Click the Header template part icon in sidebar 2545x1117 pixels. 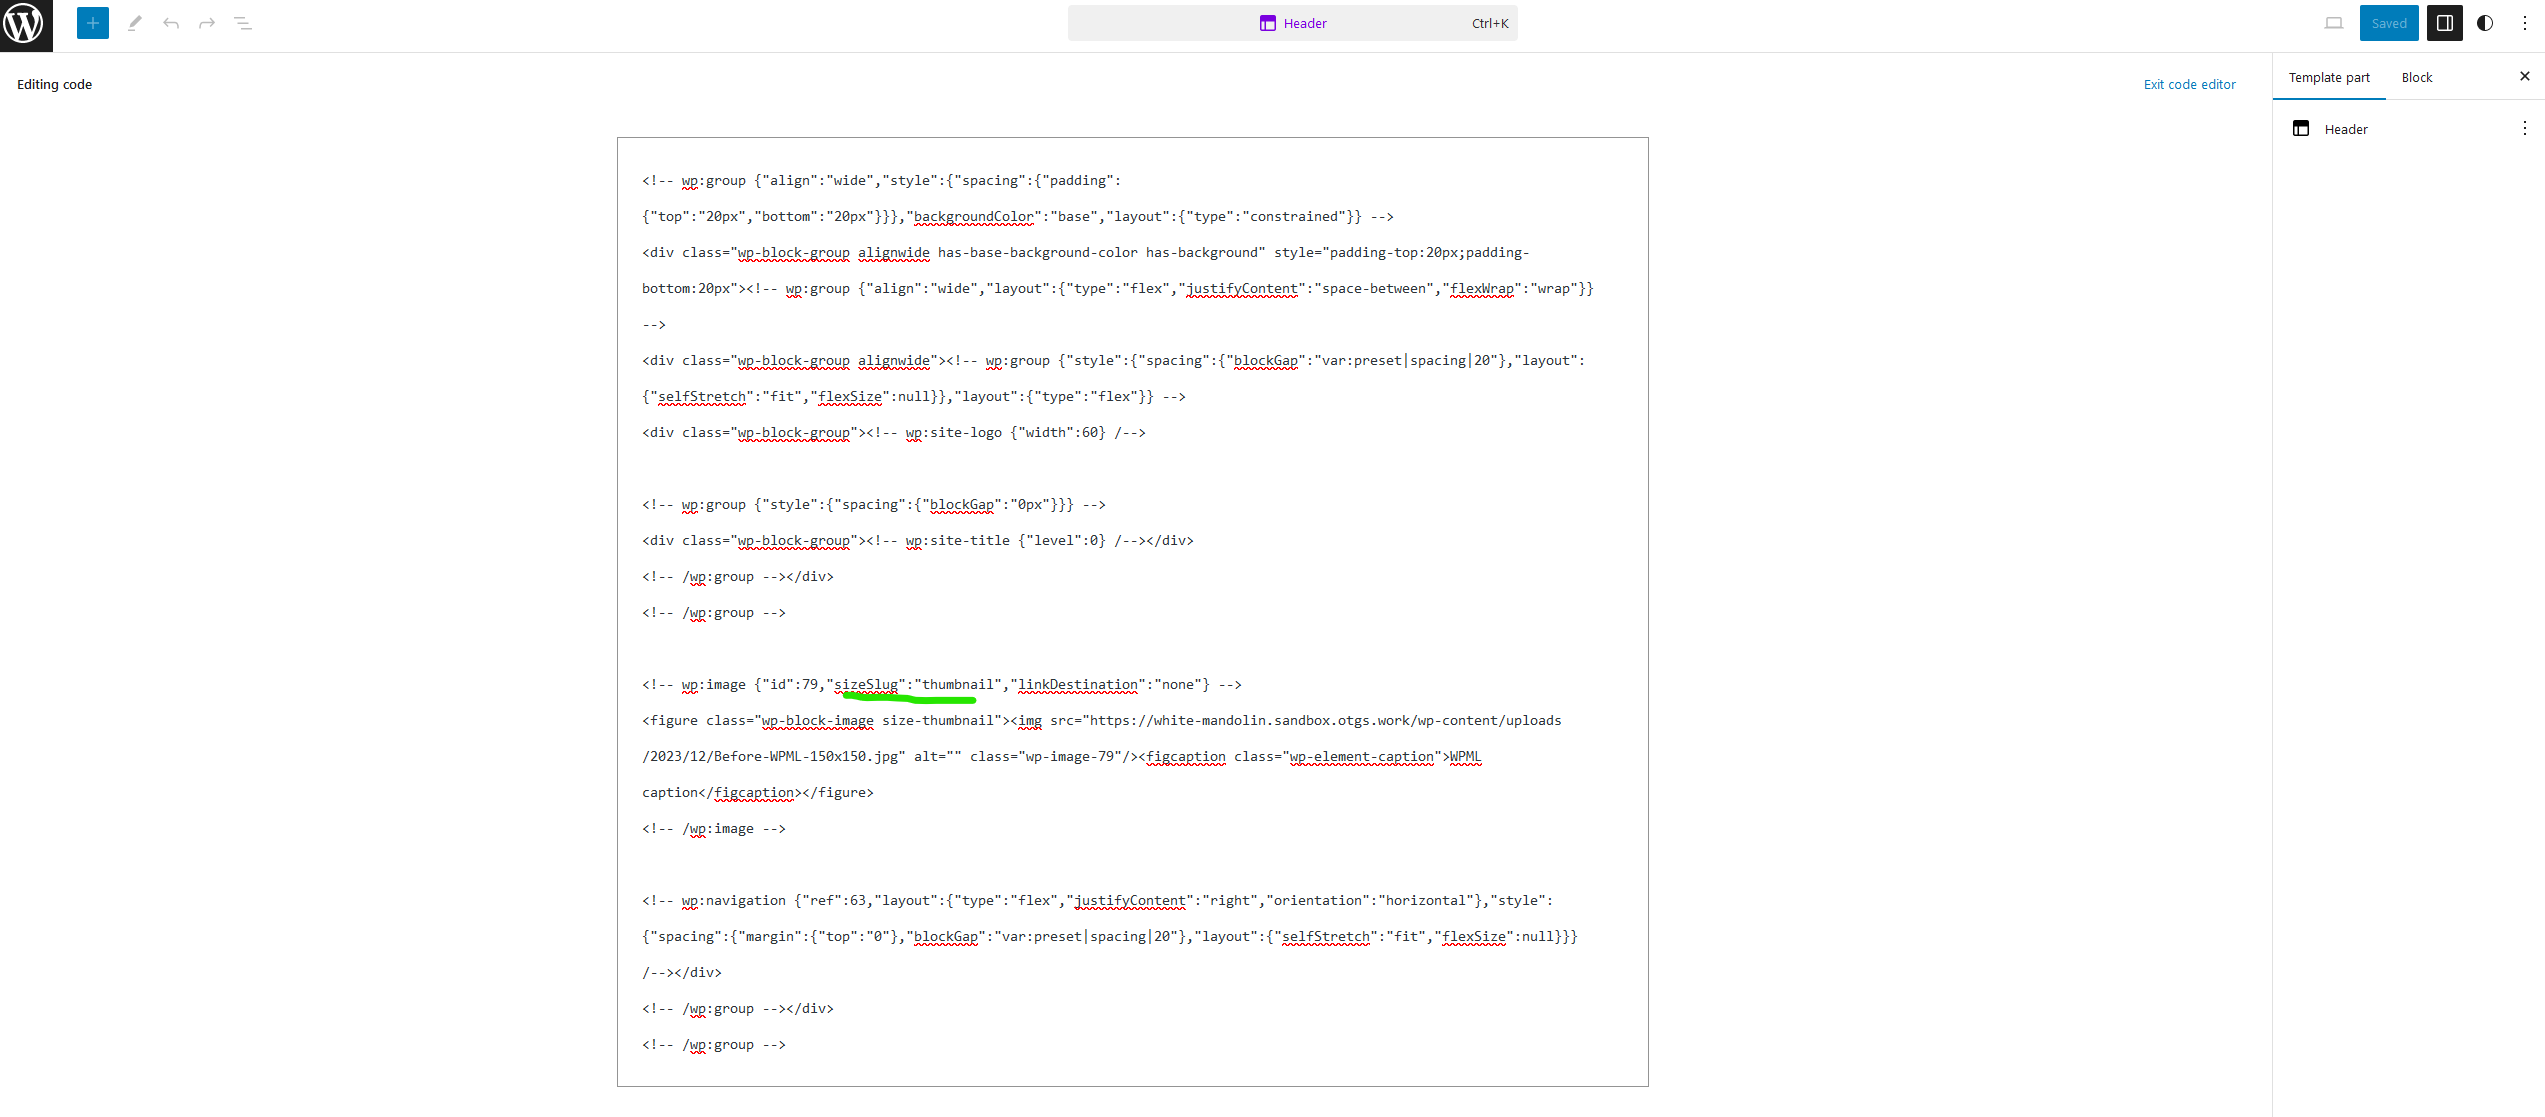click(x=2300, y=129)
